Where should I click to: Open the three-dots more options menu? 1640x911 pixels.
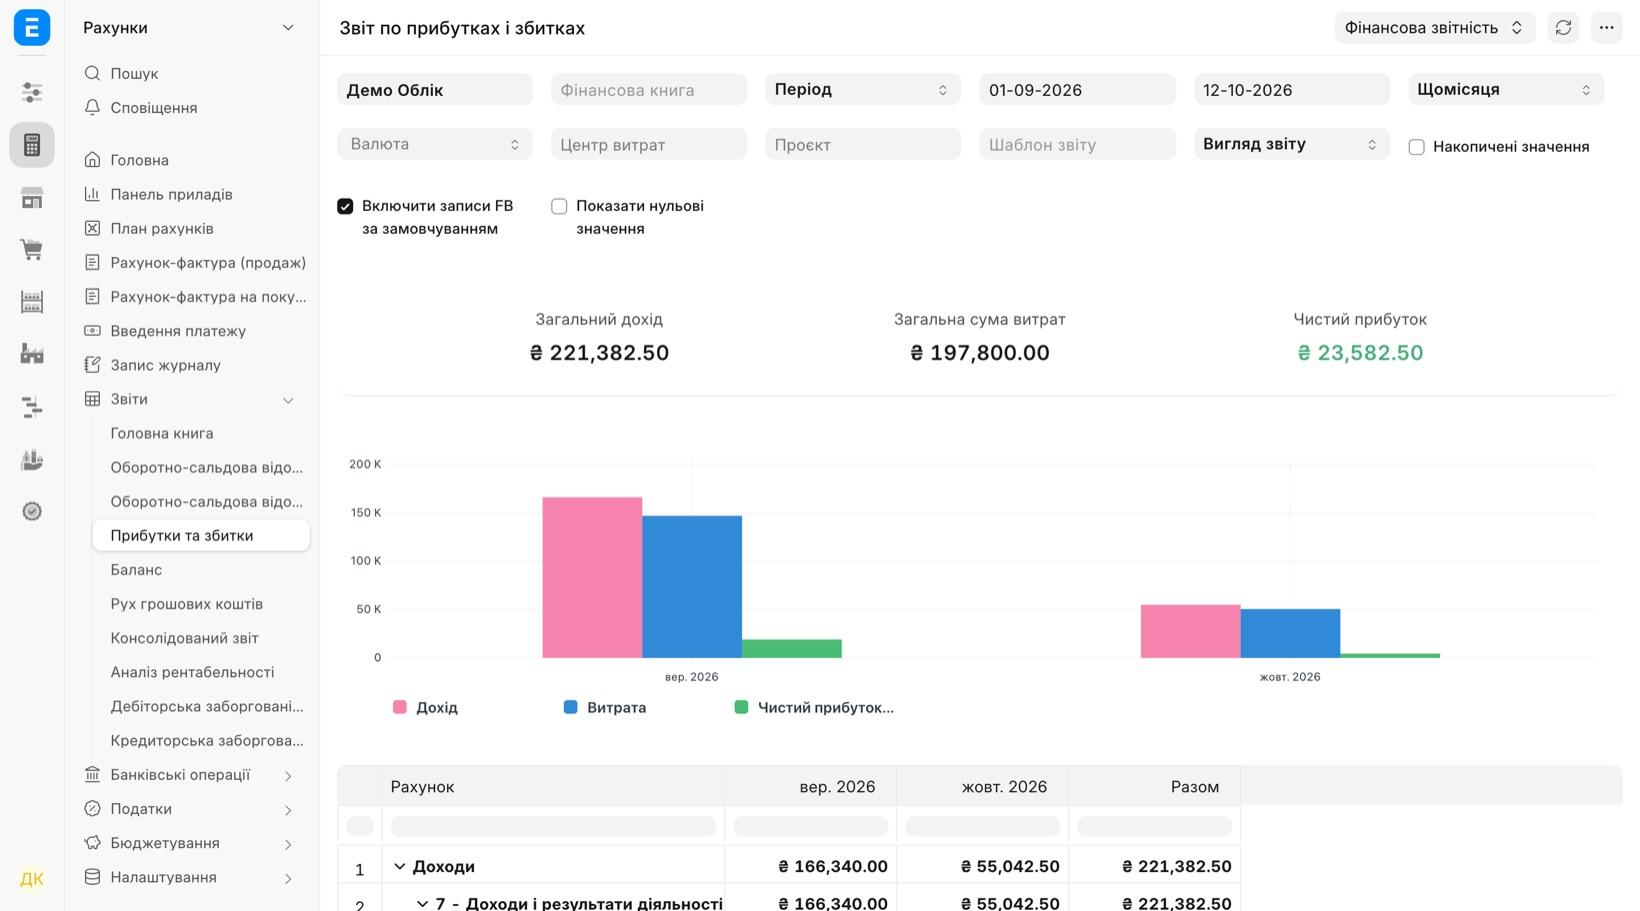tap(1606, 28)
